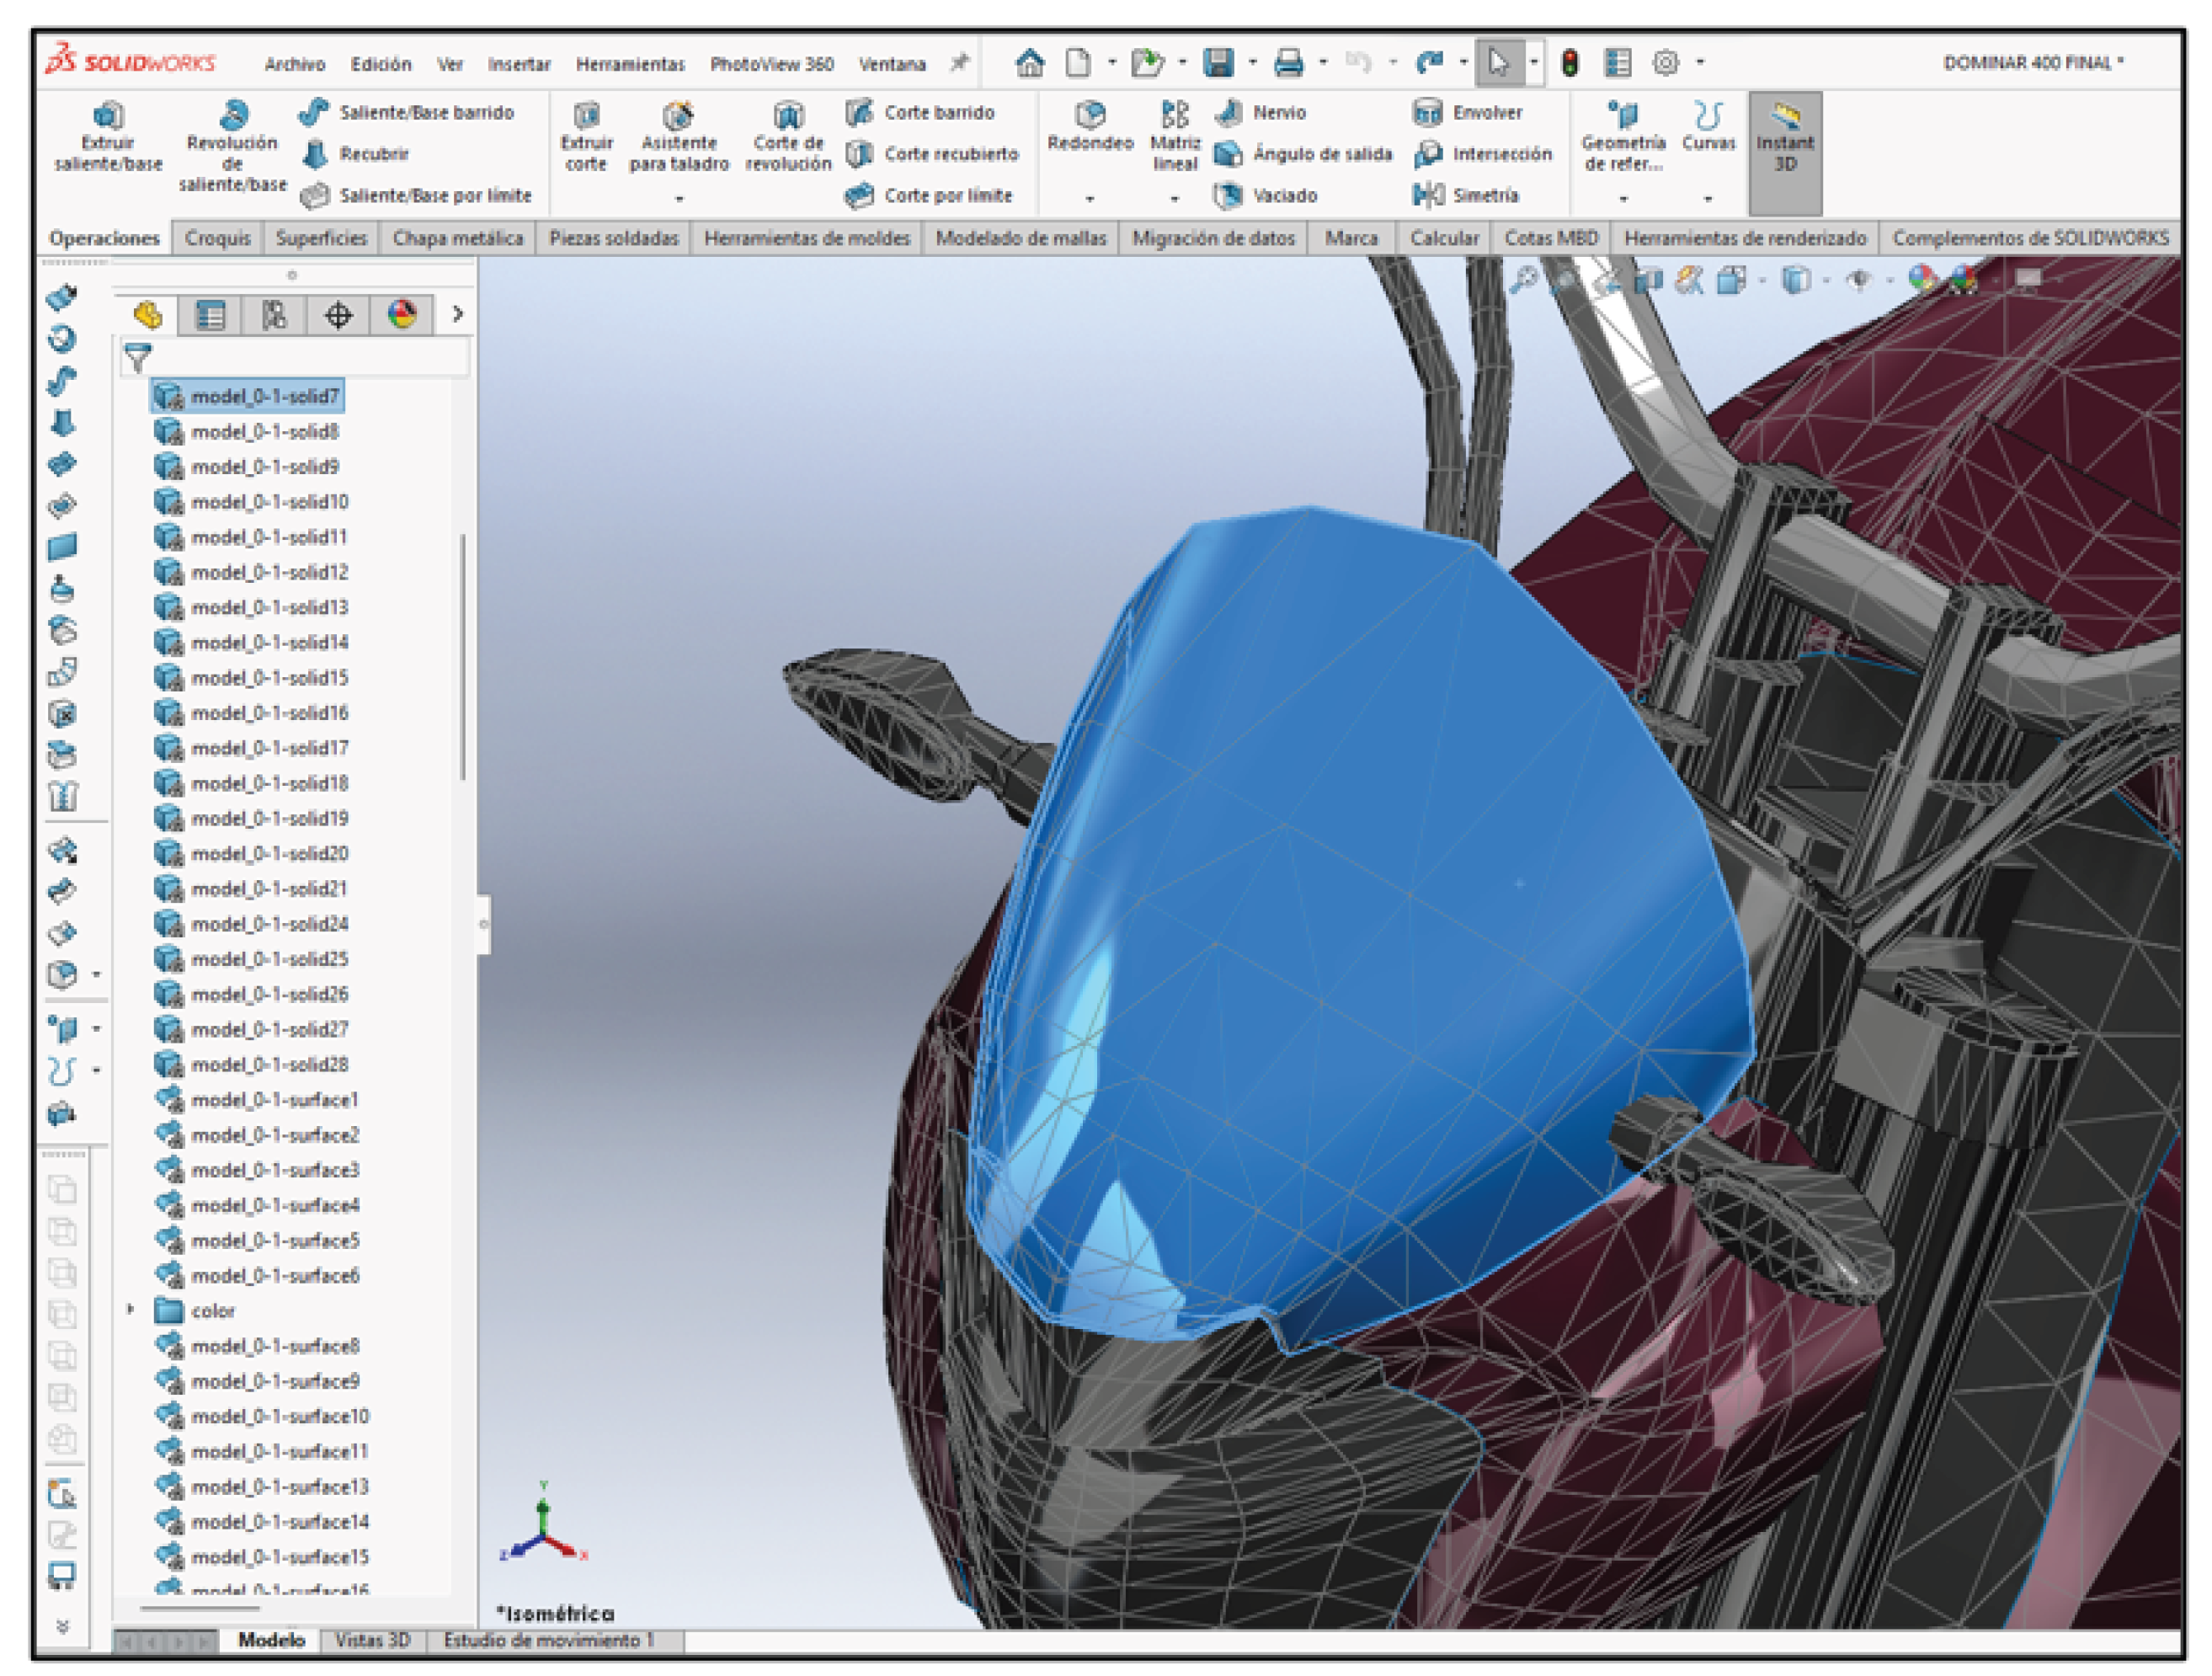The width and height of the screenshot is (2212, 1676).
Task: Open Estudio de movimiento 1 tab
Action: click(x=548, y=1640)
